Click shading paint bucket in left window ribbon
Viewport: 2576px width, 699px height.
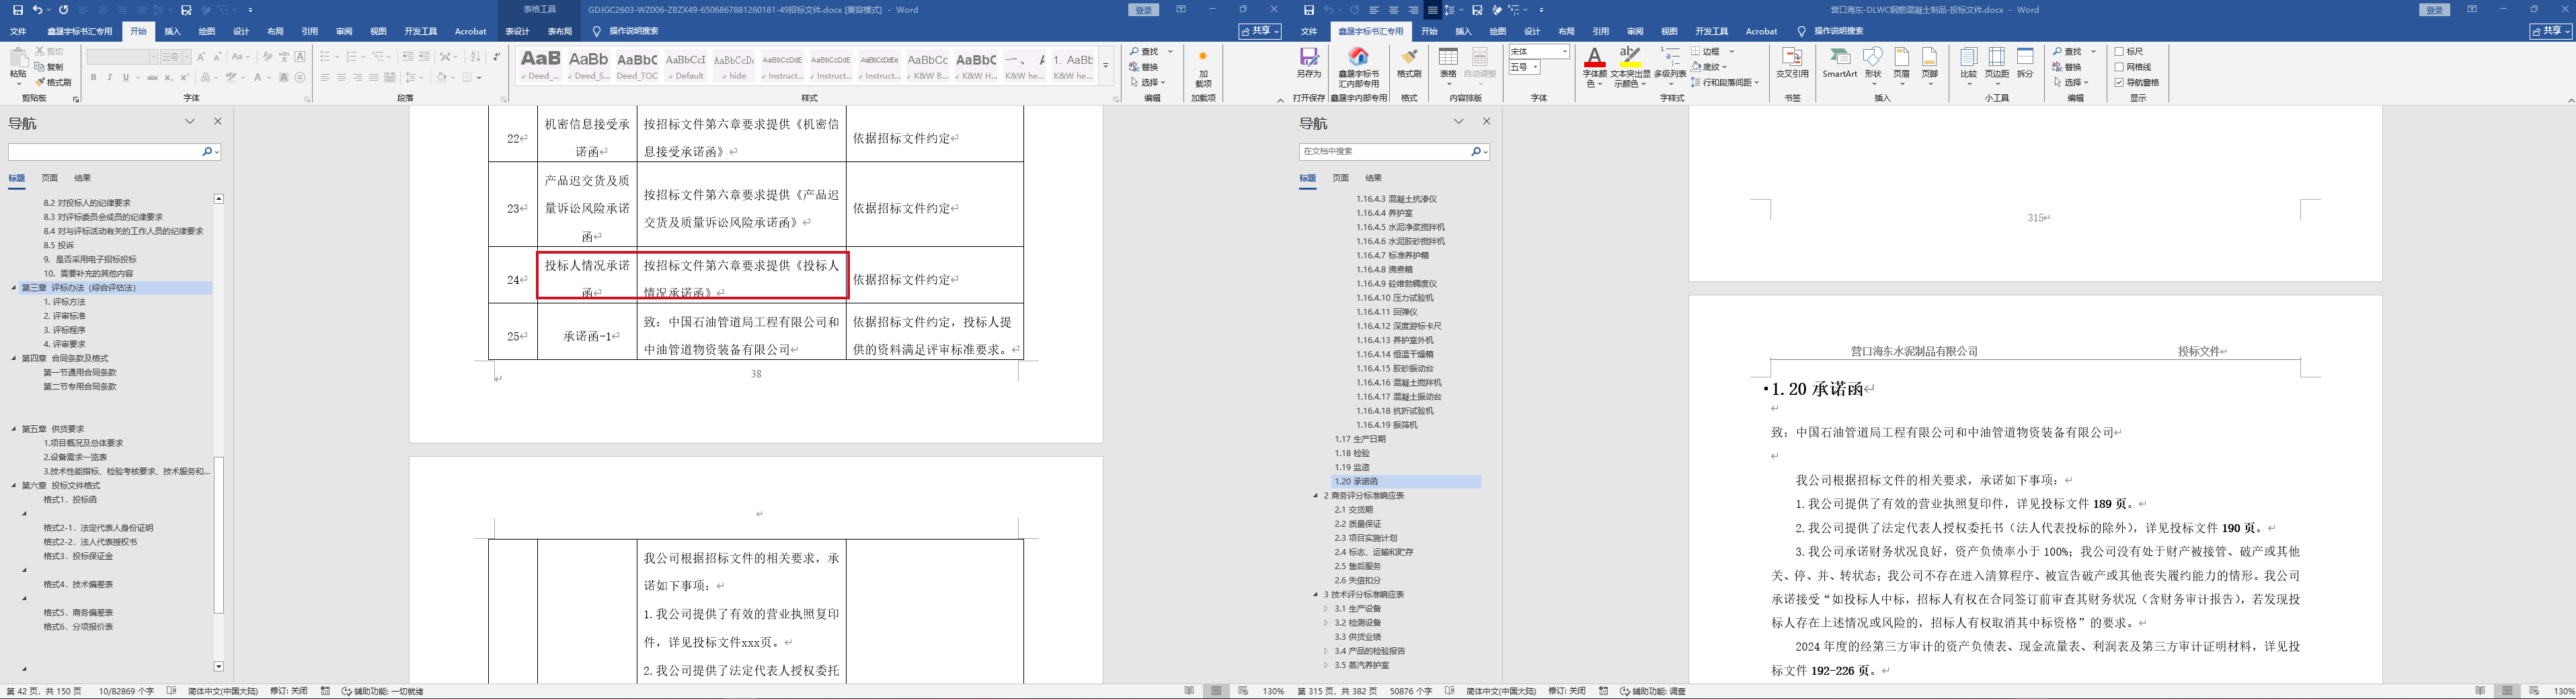tap(441, 77)
